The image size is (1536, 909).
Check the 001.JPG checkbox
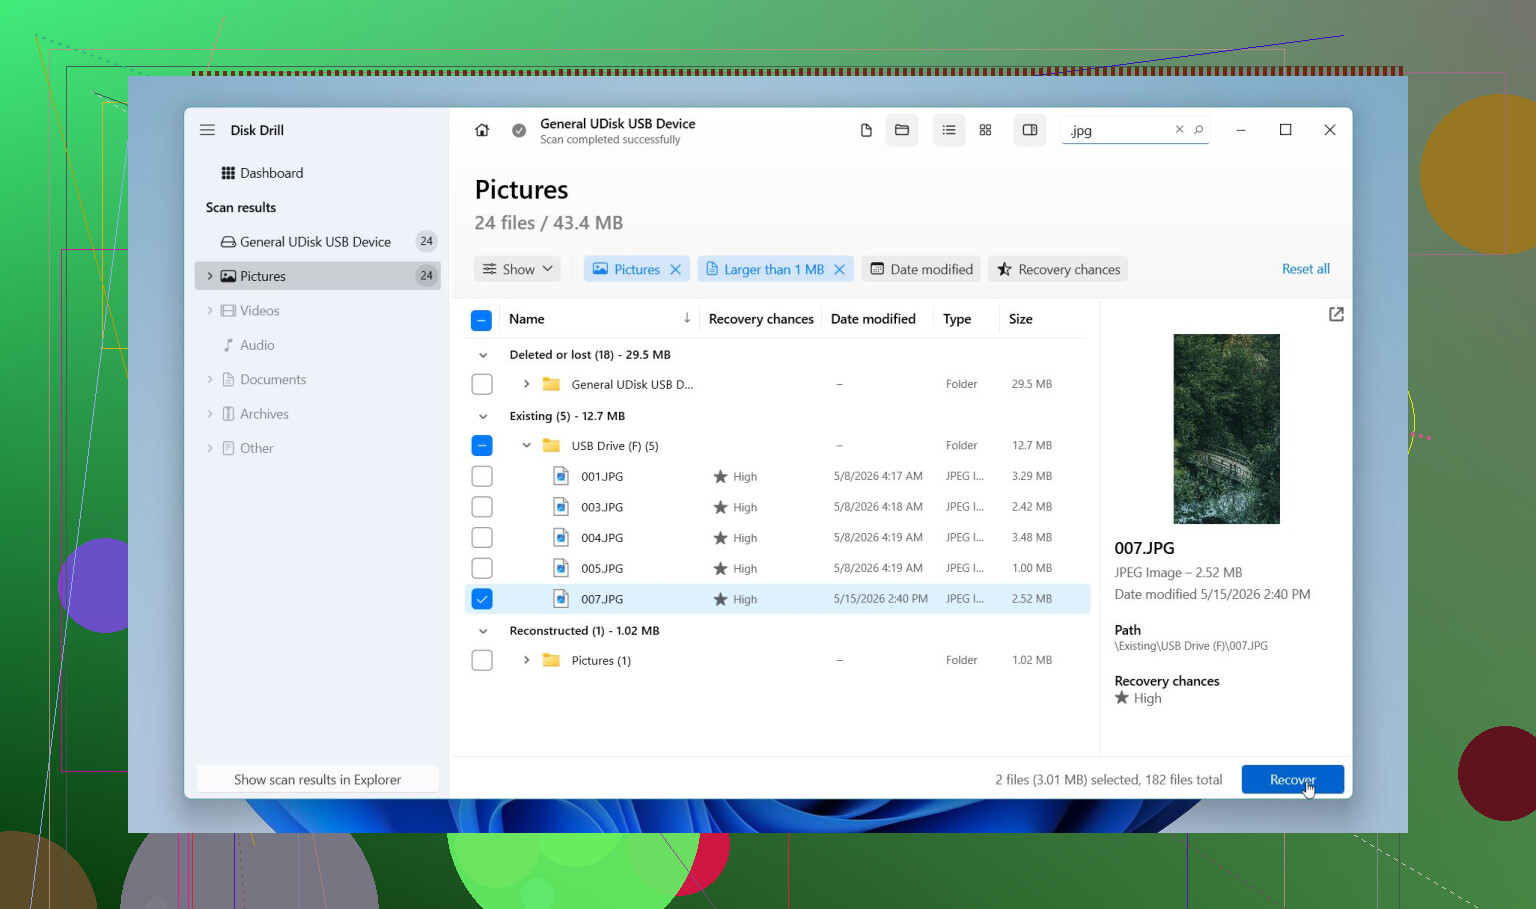point(482,476)
